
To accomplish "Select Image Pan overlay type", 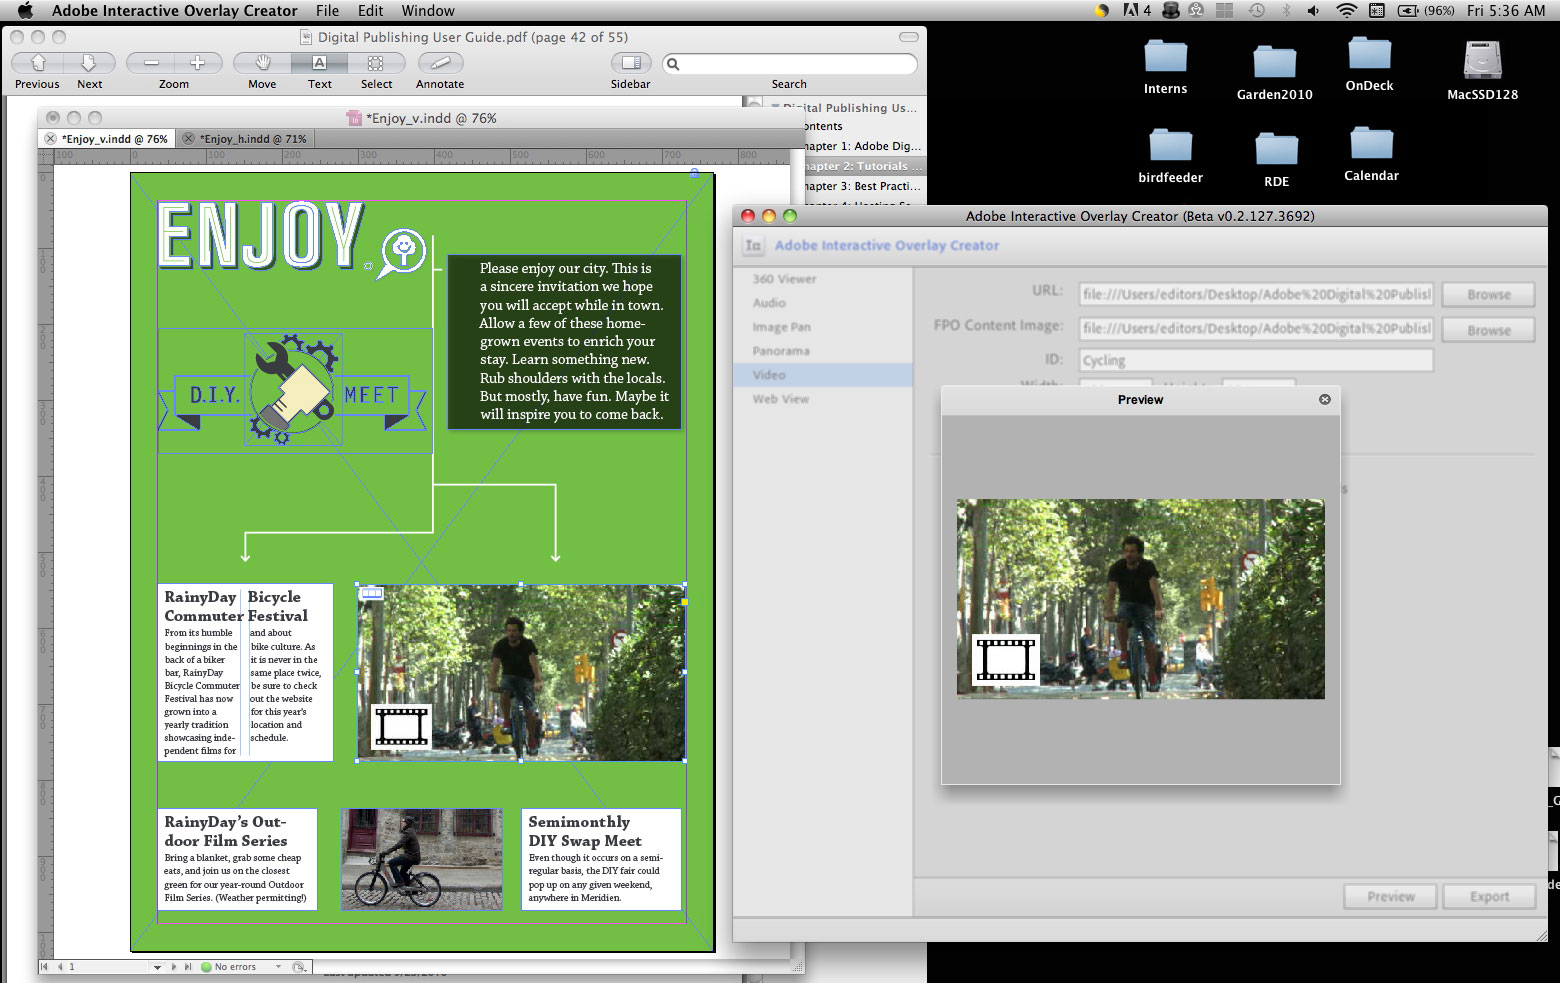I will click(x=781, y=327).
